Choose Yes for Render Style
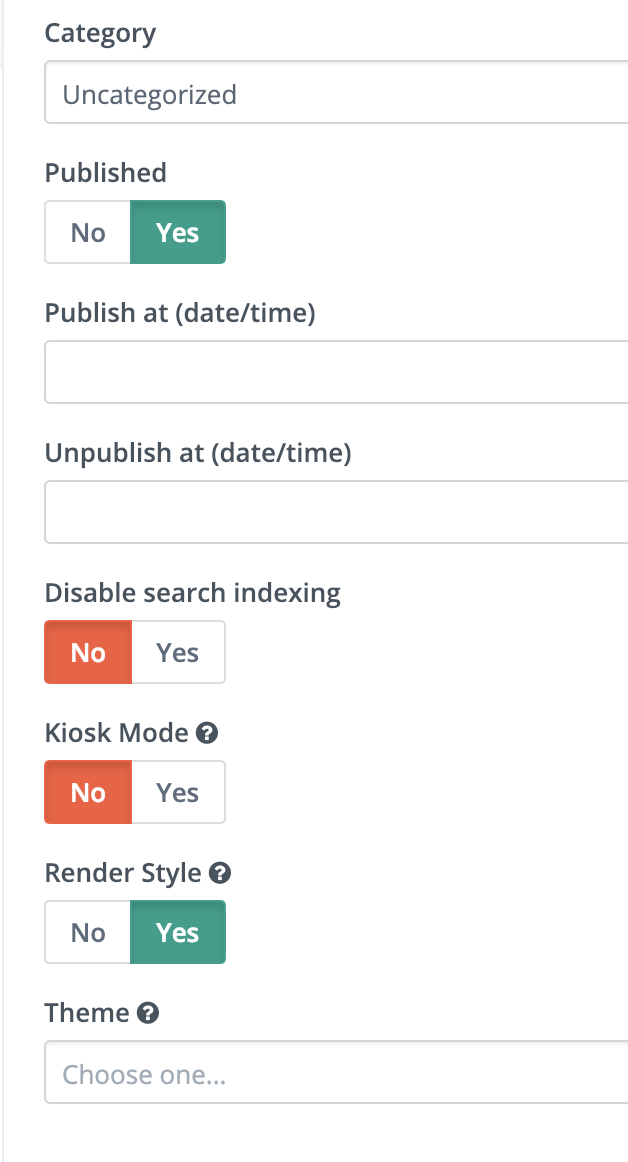This screenshot has height=1162, width=628. [178, 932]
